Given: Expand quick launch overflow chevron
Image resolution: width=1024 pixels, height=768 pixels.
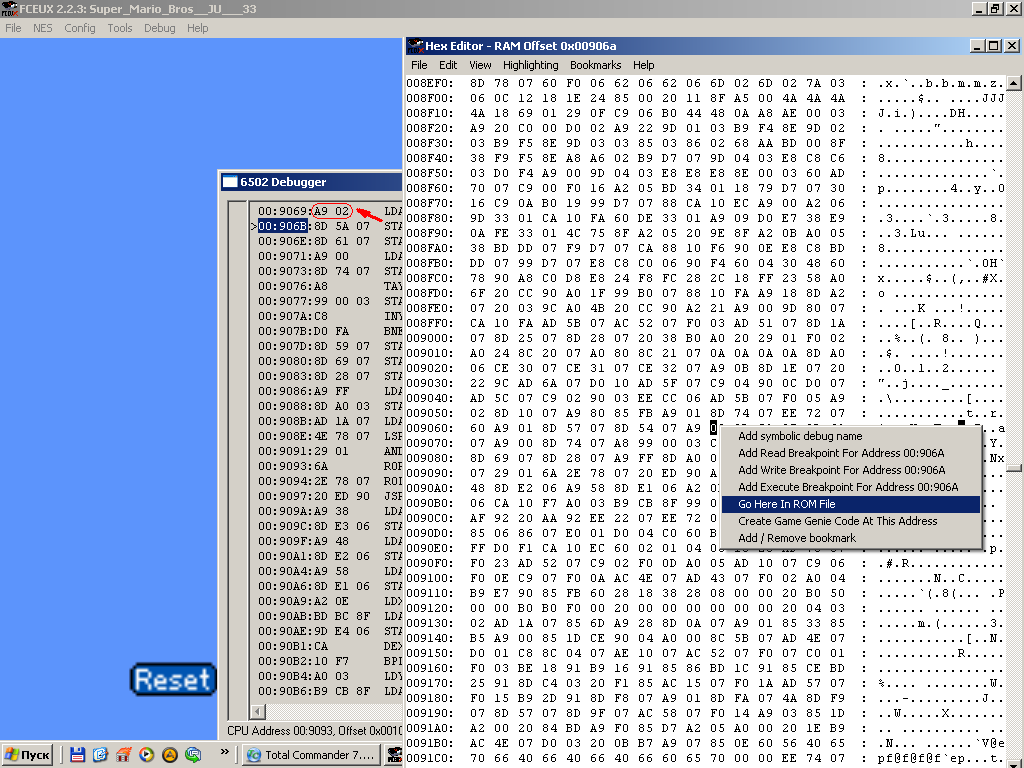Looking at the screenshot, I should point(224,752).
